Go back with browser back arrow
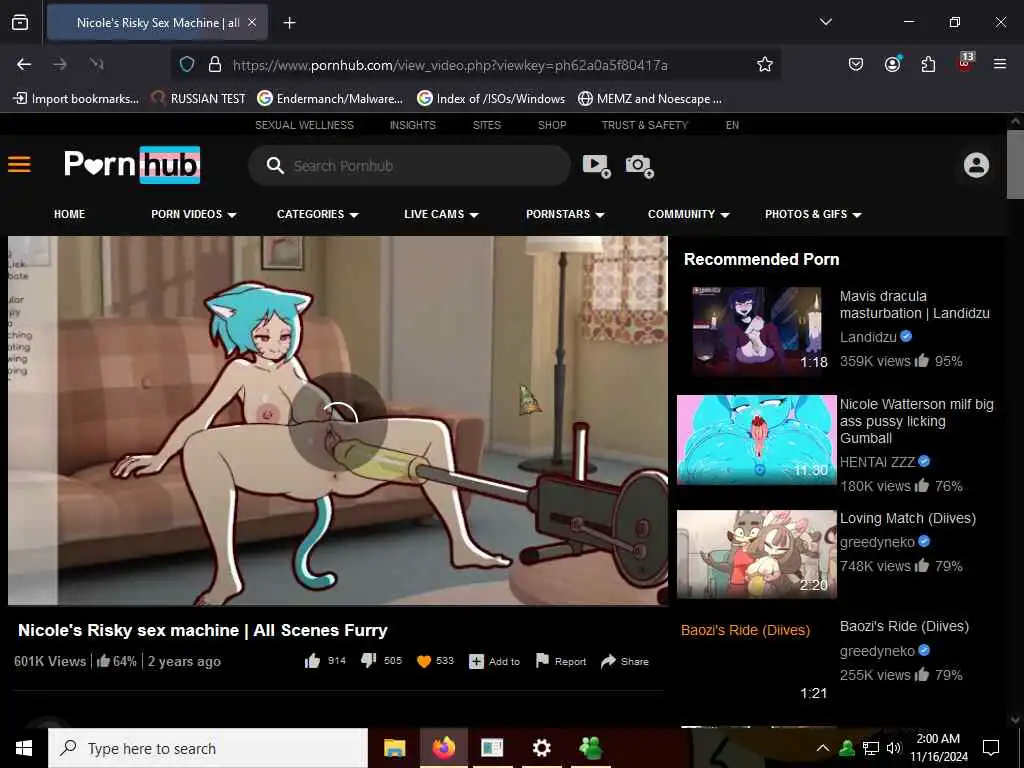 click(24, 64)
